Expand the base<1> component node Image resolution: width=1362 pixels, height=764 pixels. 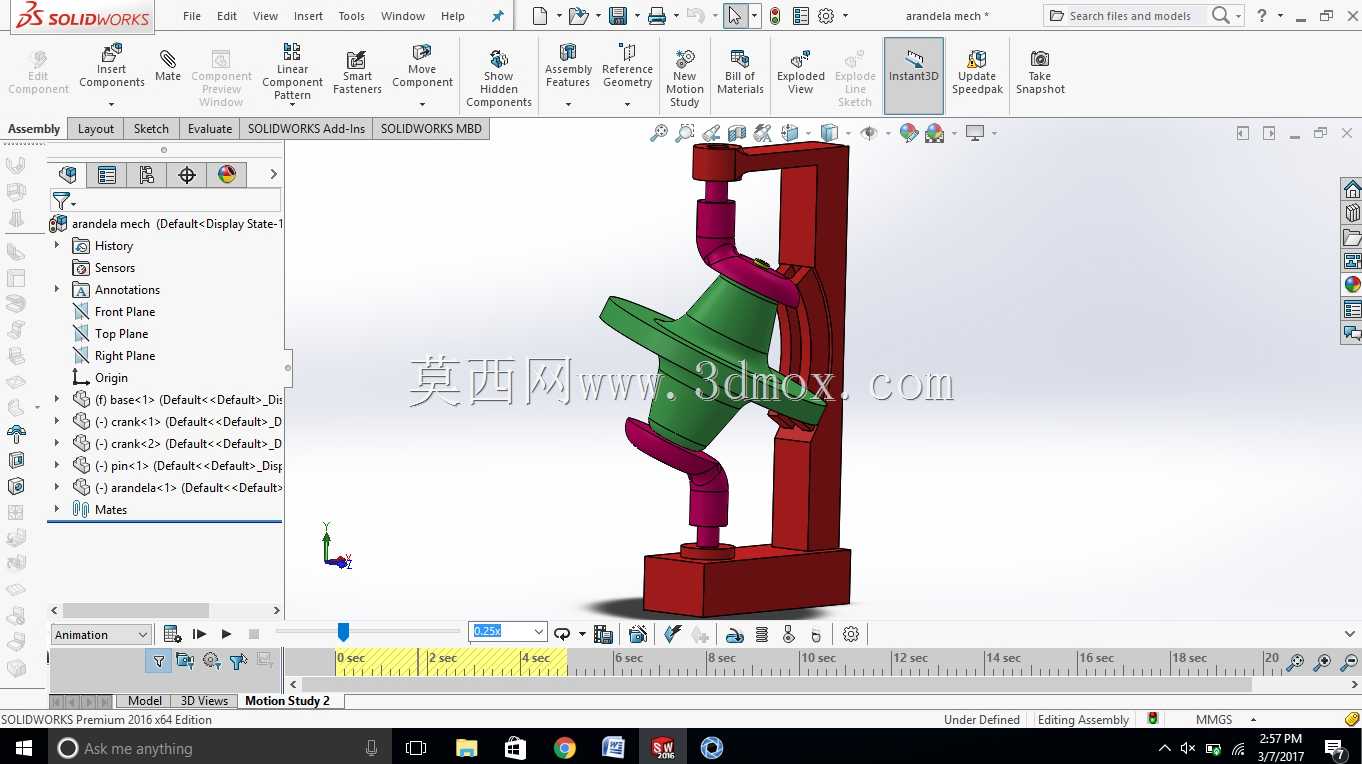click(57, 400)
